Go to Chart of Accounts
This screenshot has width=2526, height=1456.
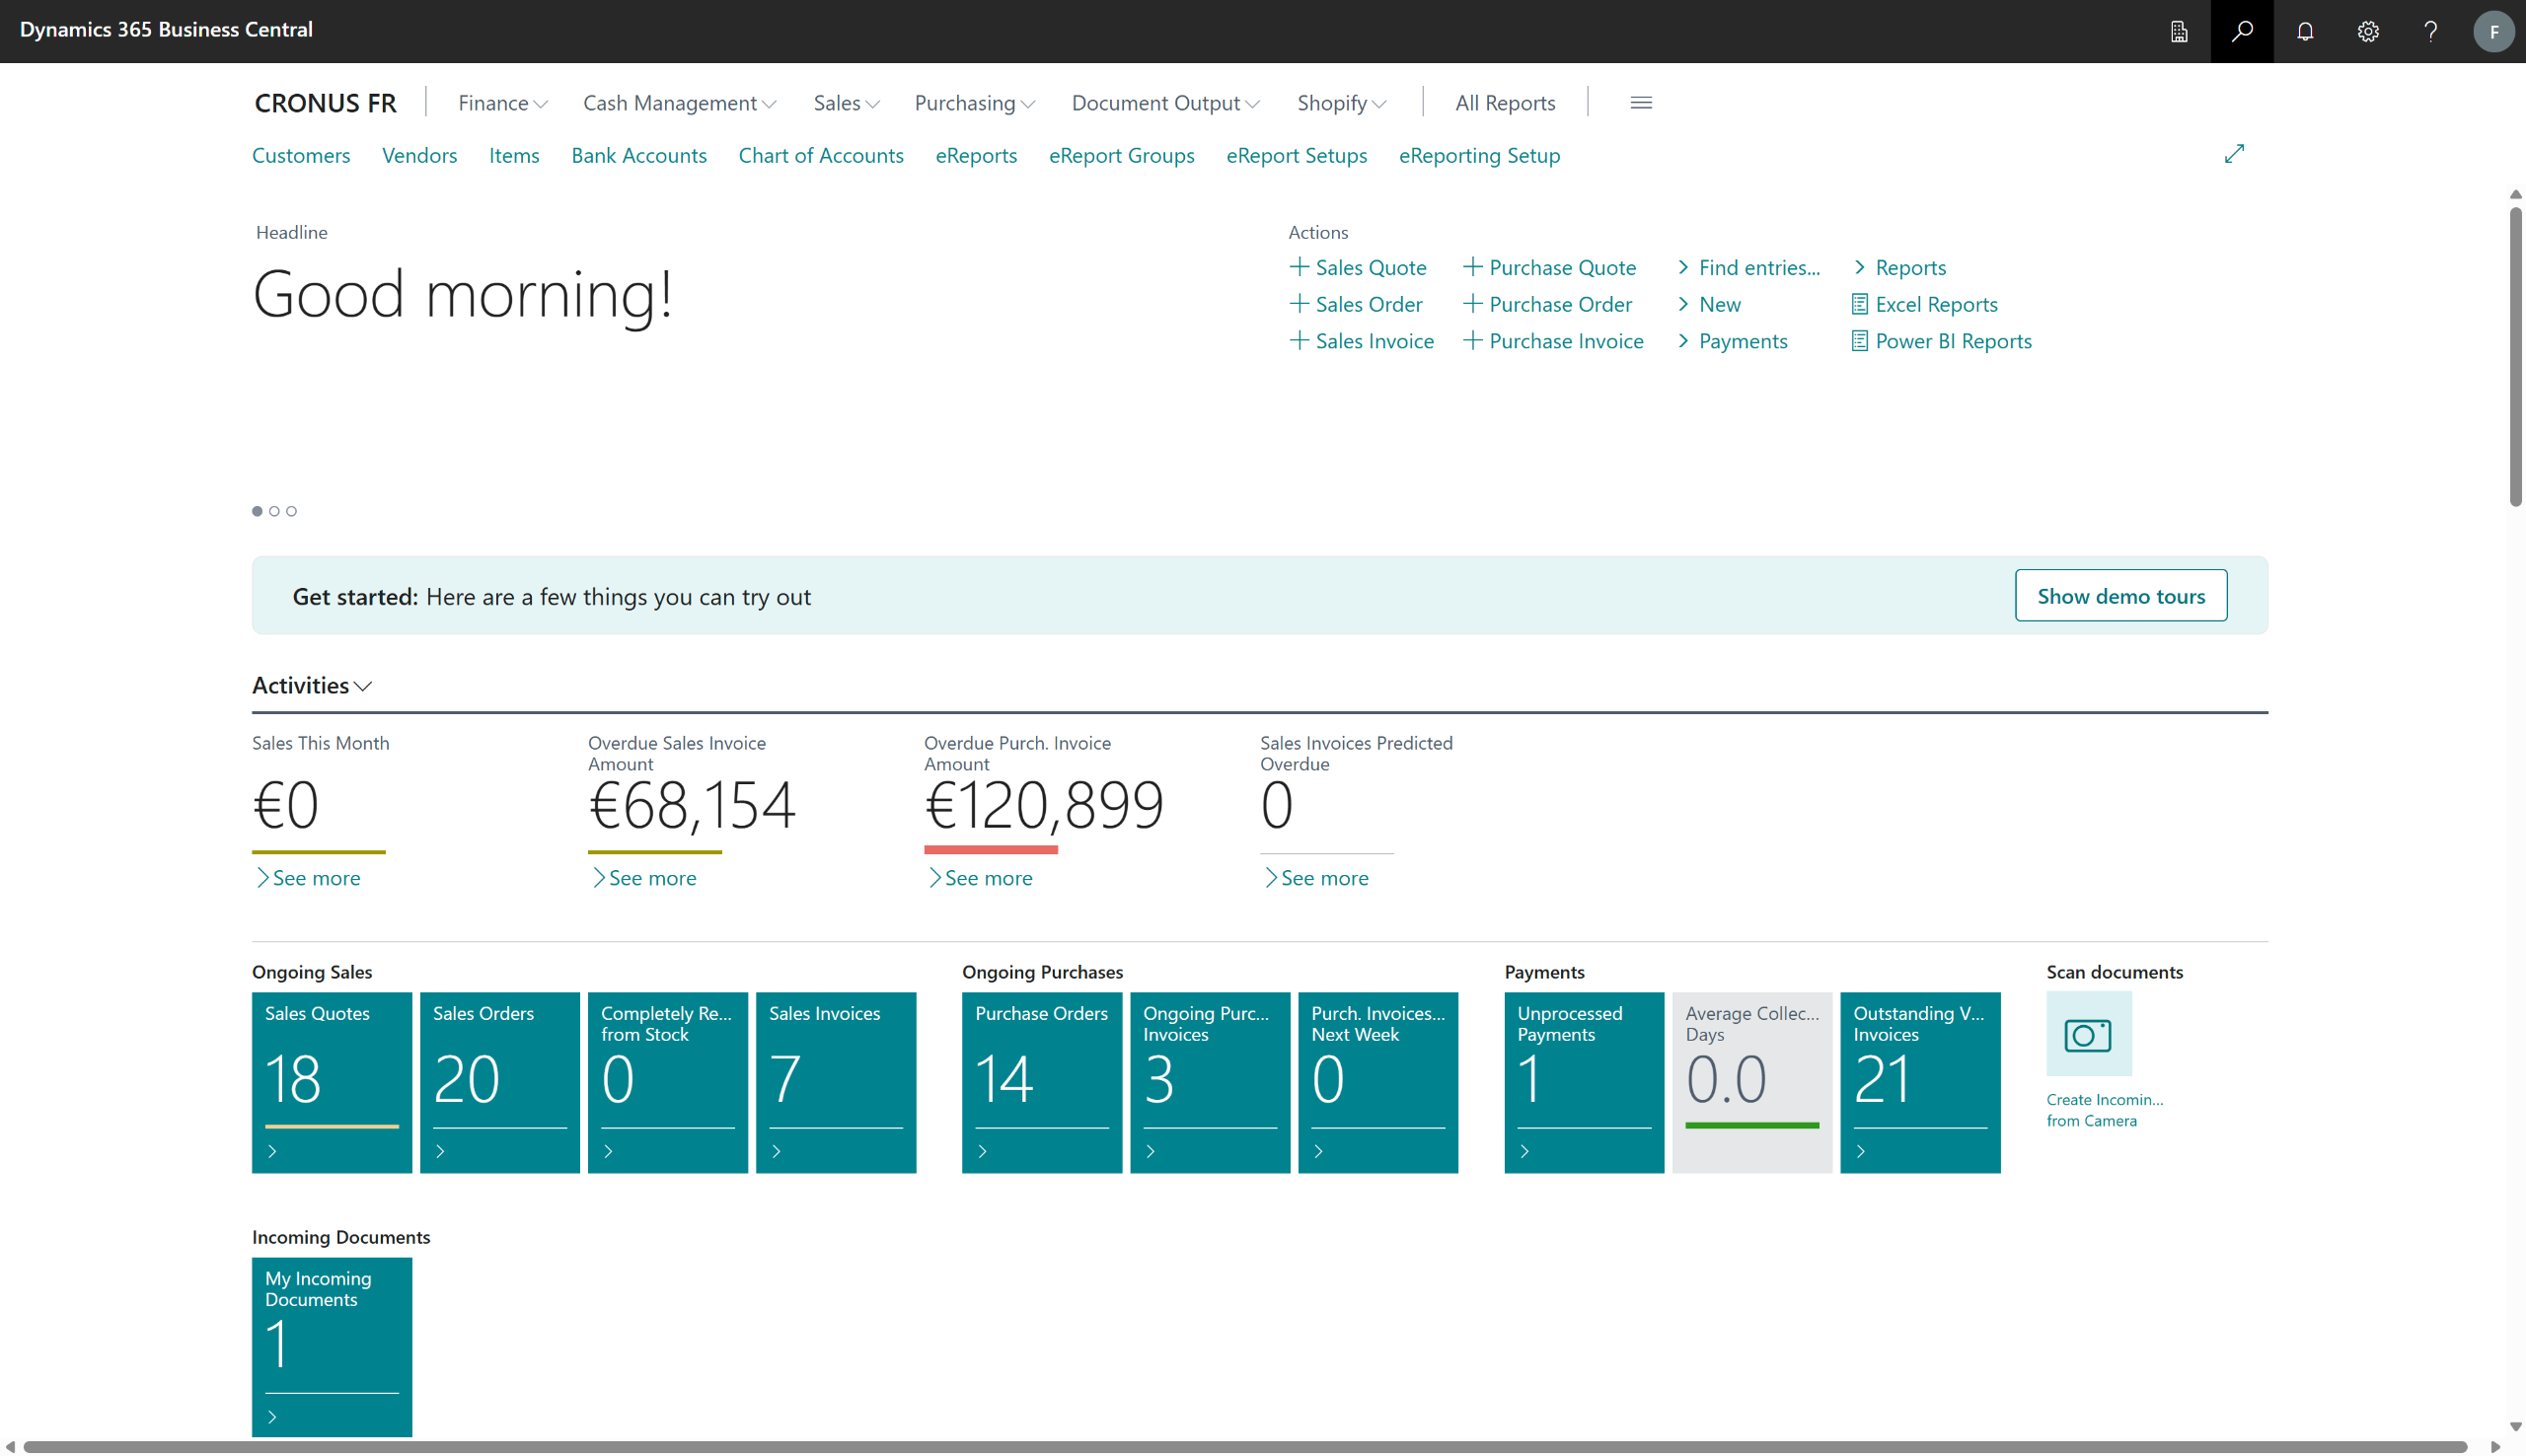pos(821,155)
